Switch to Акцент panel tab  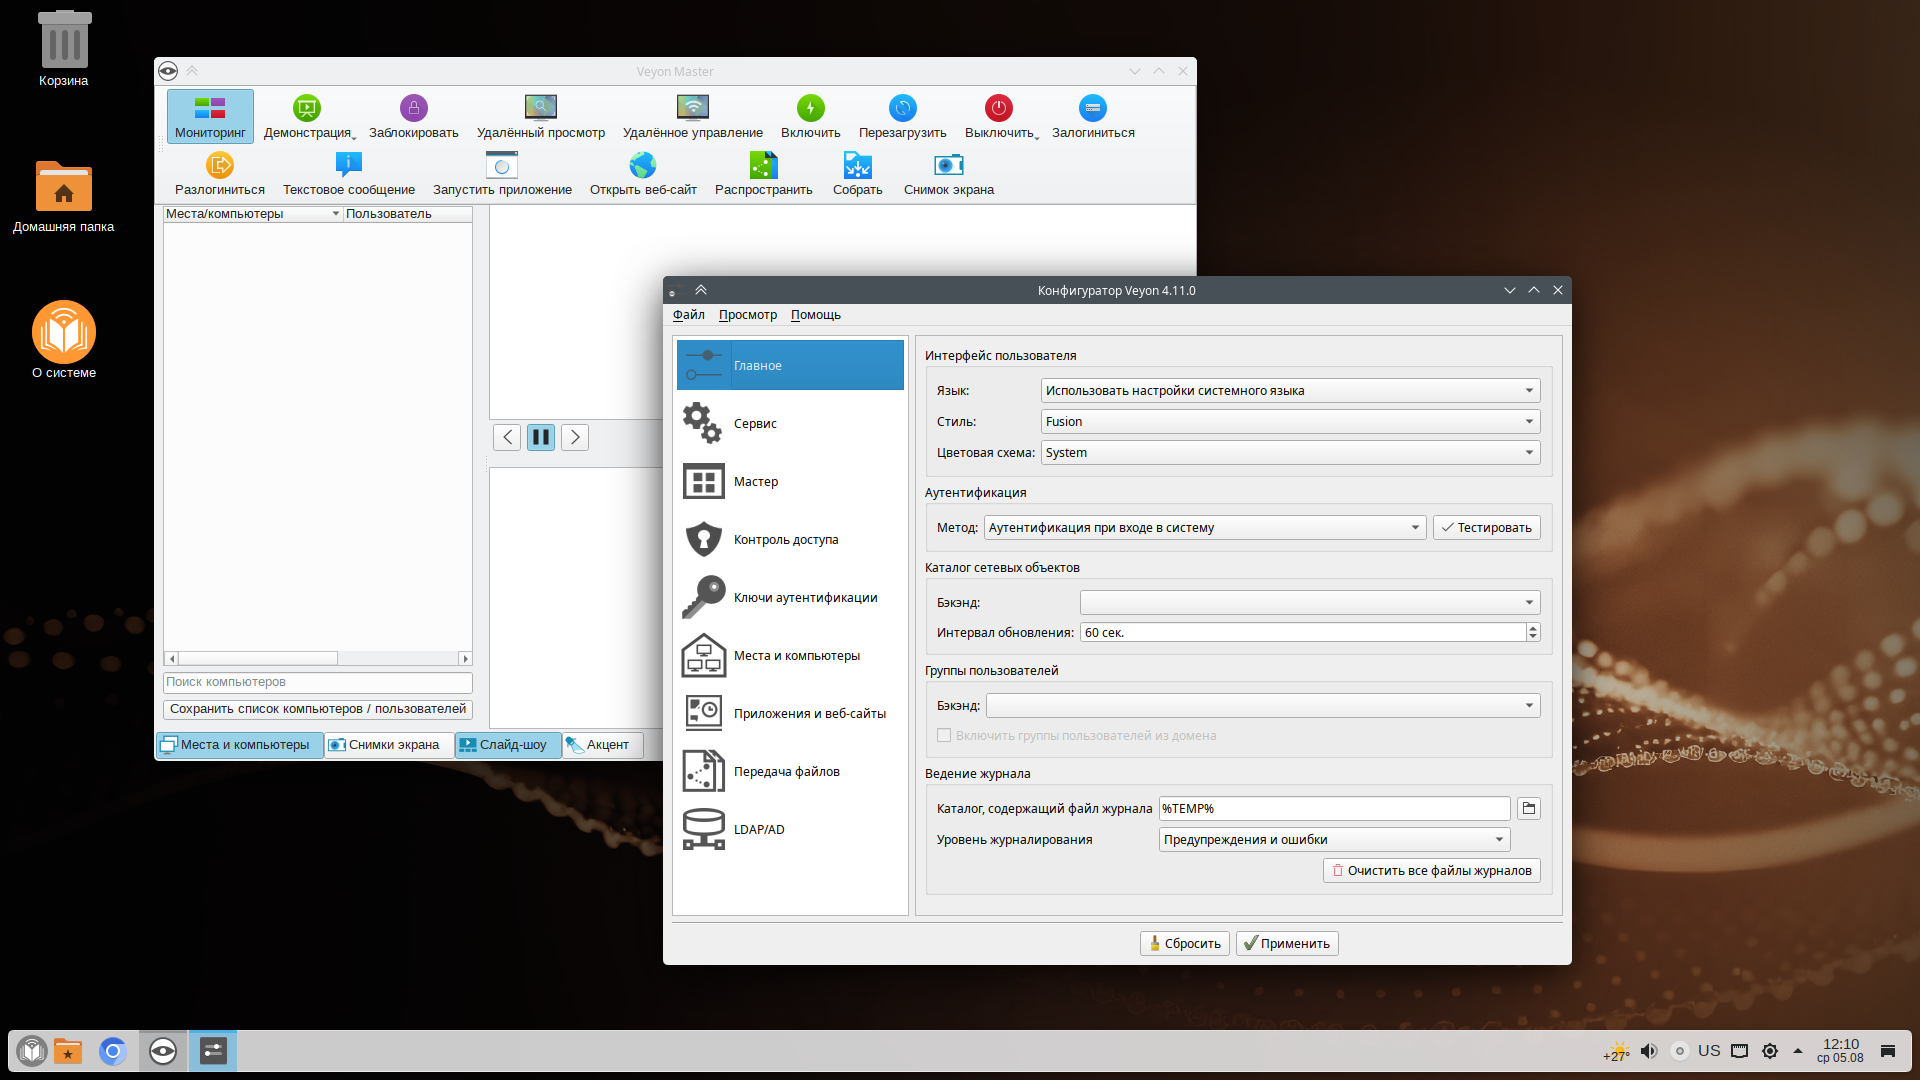click(602, 745)
